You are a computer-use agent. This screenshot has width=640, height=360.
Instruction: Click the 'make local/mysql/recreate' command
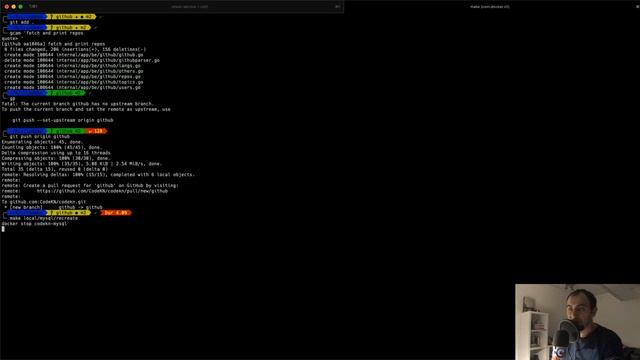pyautogui.click(x=44, y=218)
